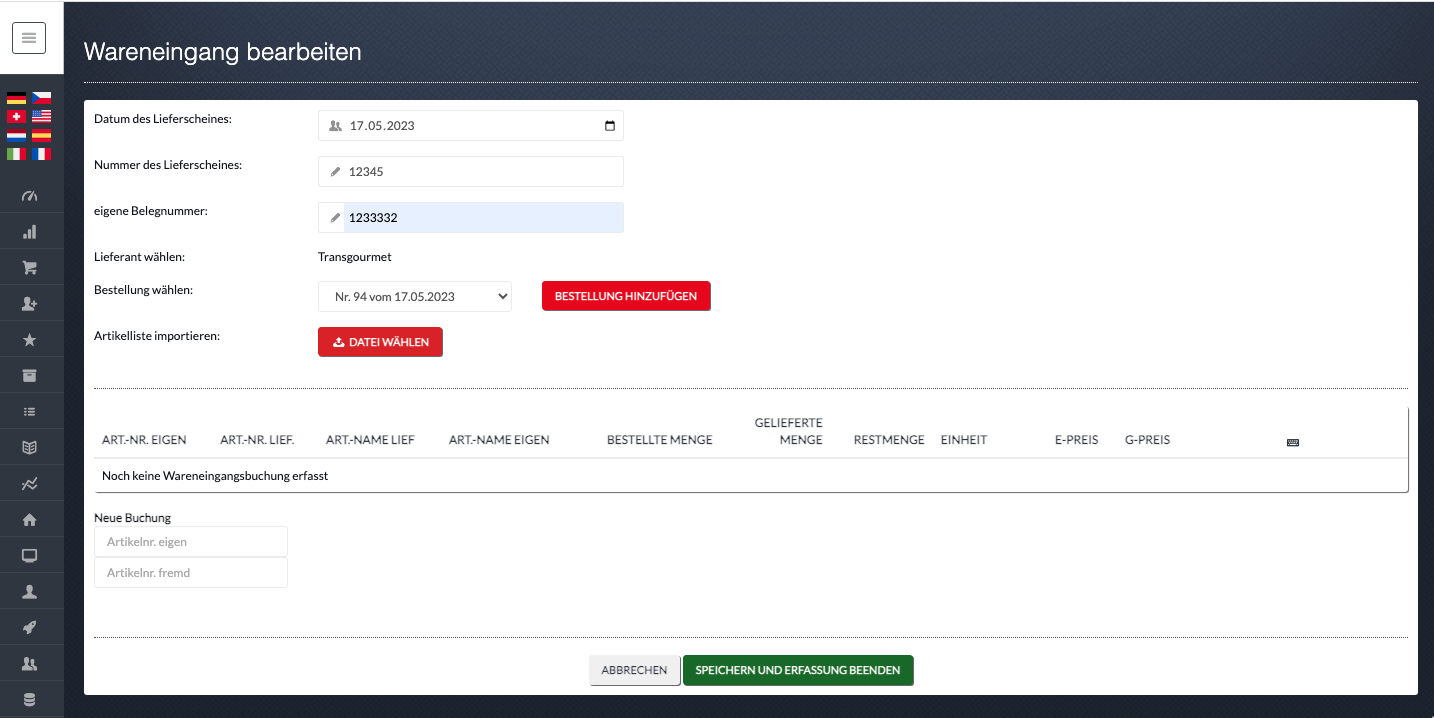The width and height of the screenshot is (1434, 718).
Task: Open the dashboard speedometer icon
Action: click(x=29, y=195)
